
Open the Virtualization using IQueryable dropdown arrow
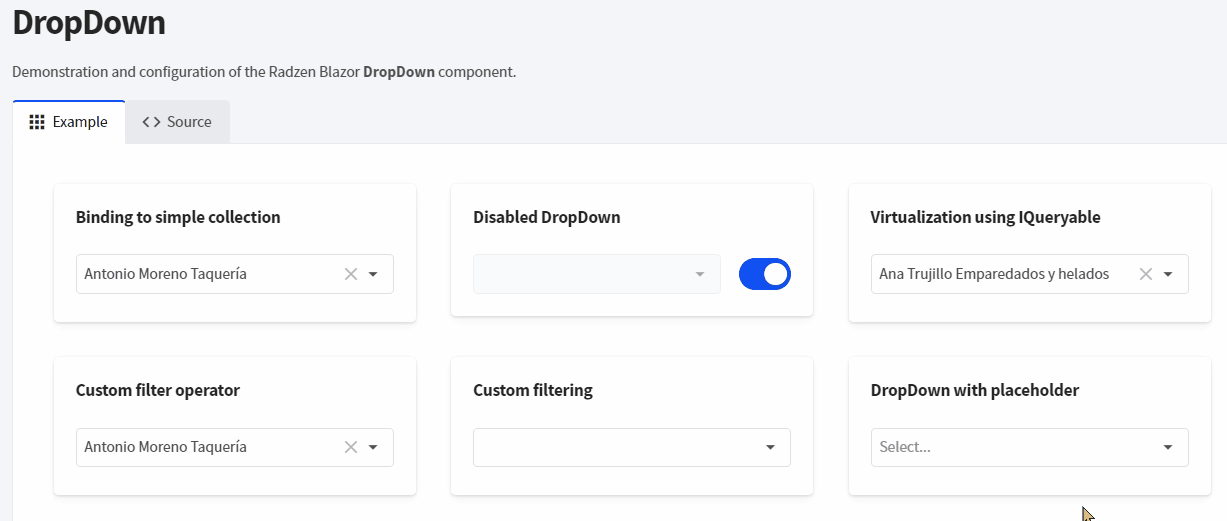click(1168, 274)
